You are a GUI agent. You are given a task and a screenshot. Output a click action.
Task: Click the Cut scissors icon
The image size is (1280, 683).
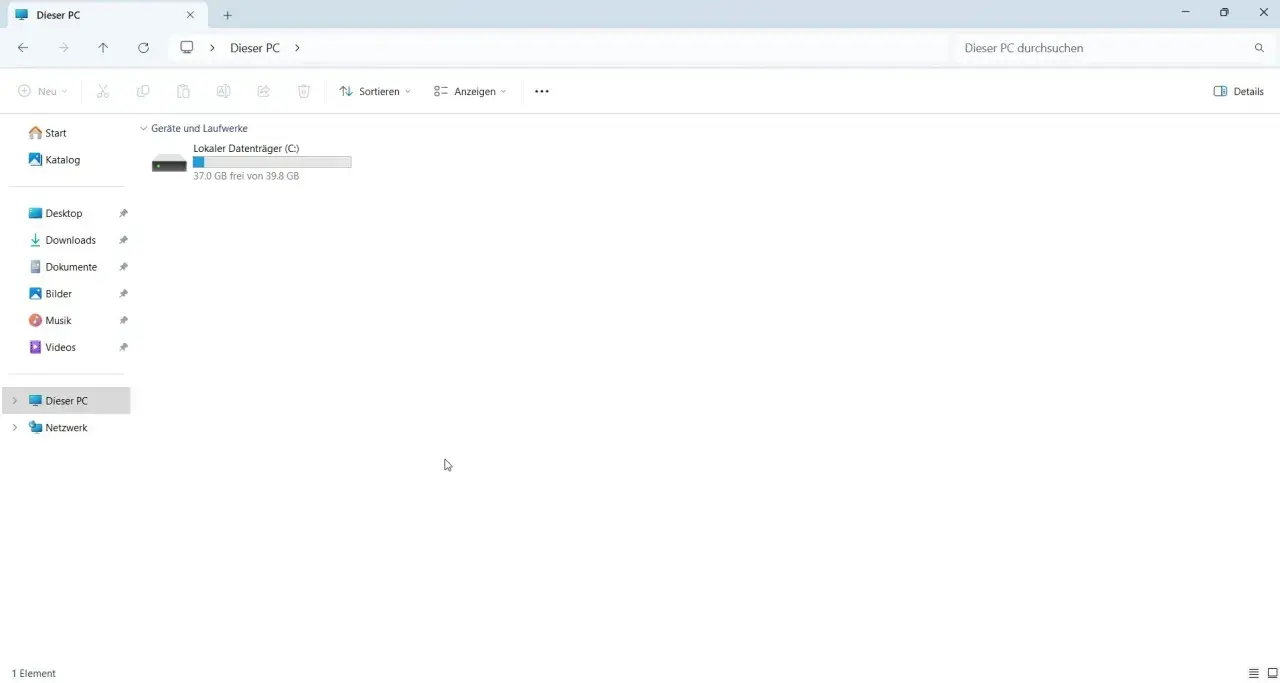click(x=103, y=91)
